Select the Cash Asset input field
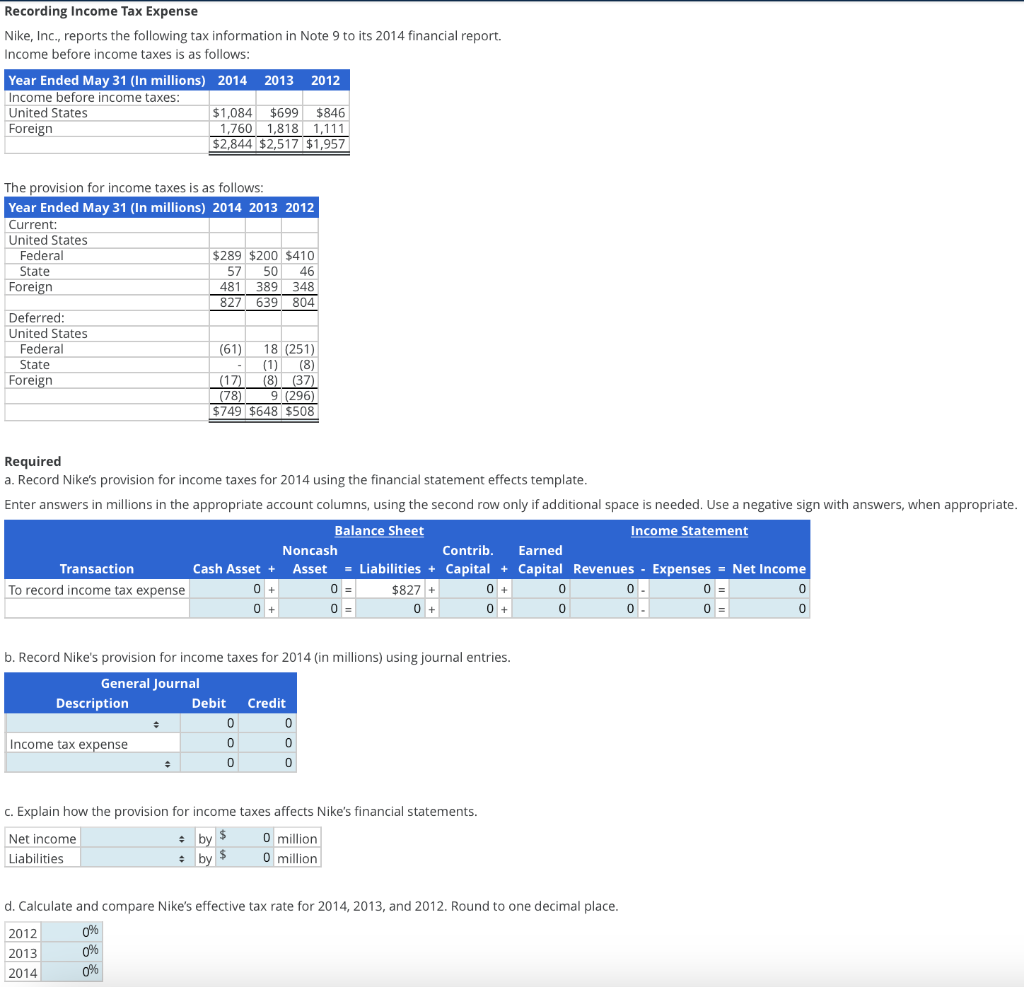The height and width of the screenshot is (987, 1024). tap(227, 588)
